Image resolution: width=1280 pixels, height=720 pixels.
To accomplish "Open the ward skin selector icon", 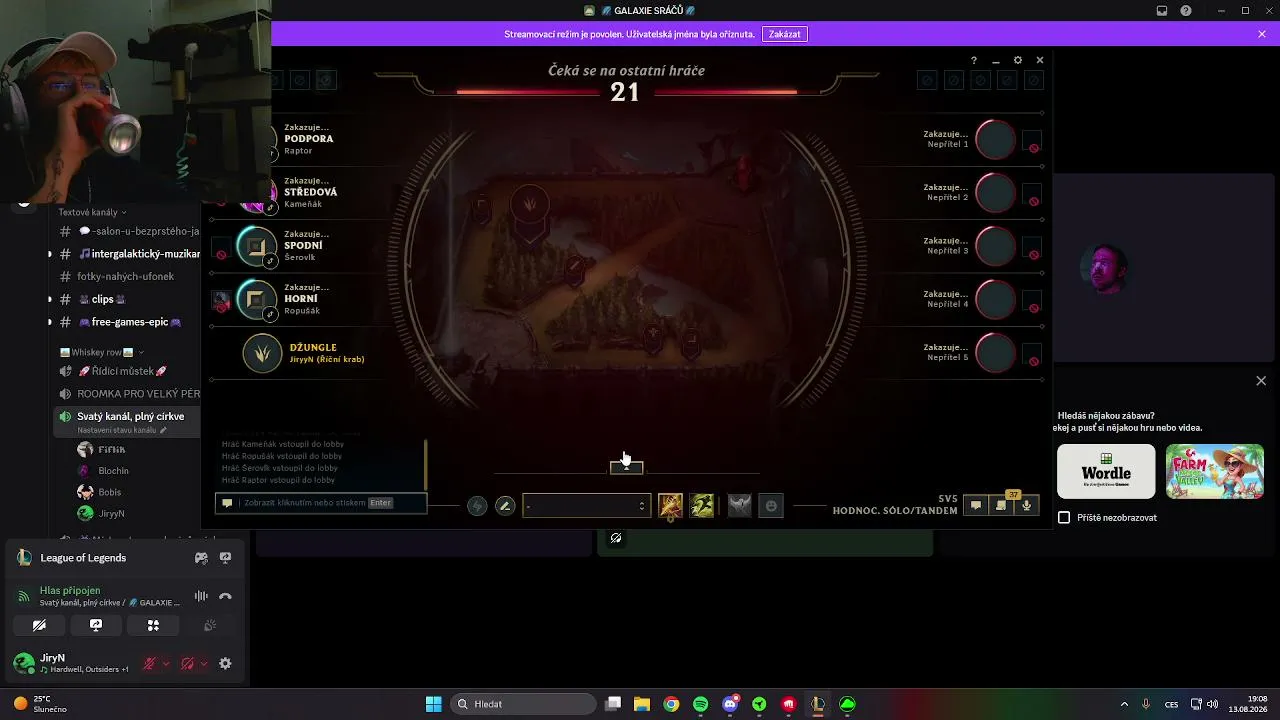I will (x=739, y=506).
